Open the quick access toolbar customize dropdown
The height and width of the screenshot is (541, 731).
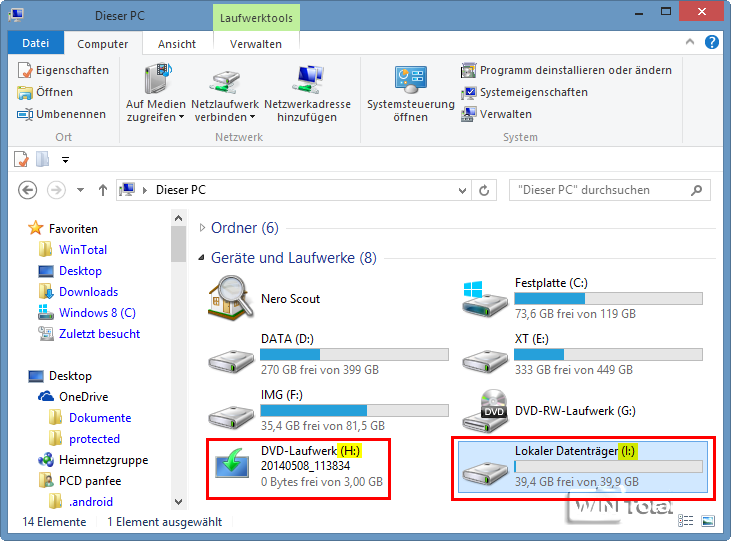[65, 160]
